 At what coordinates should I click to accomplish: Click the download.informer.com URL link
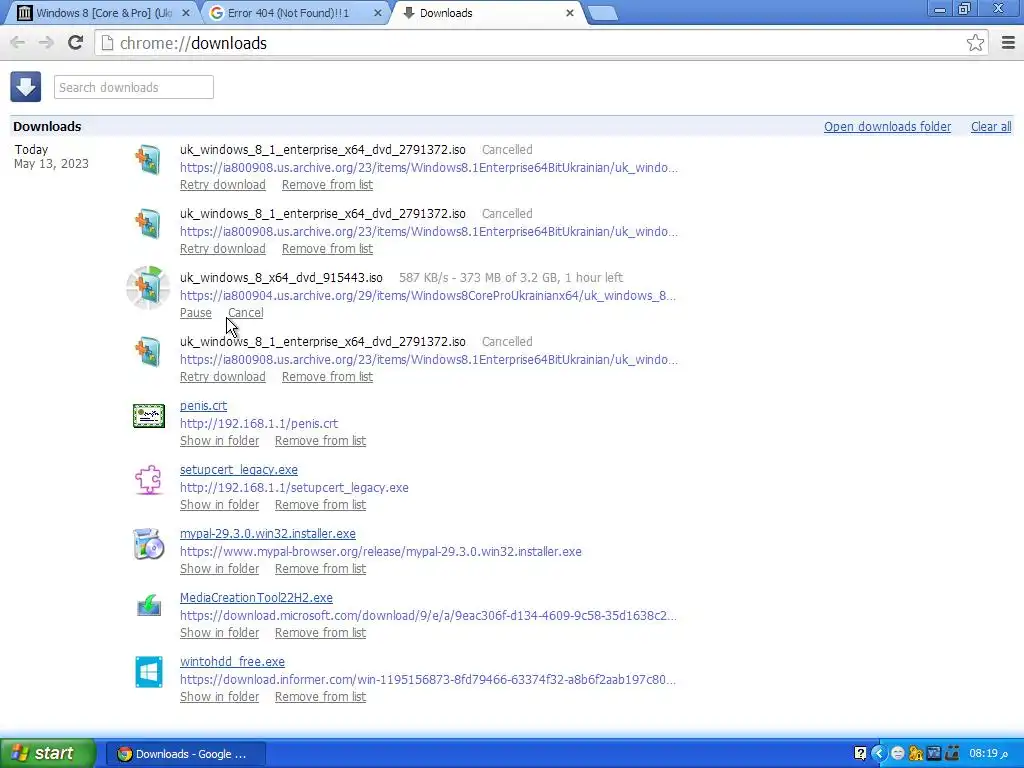428,680
